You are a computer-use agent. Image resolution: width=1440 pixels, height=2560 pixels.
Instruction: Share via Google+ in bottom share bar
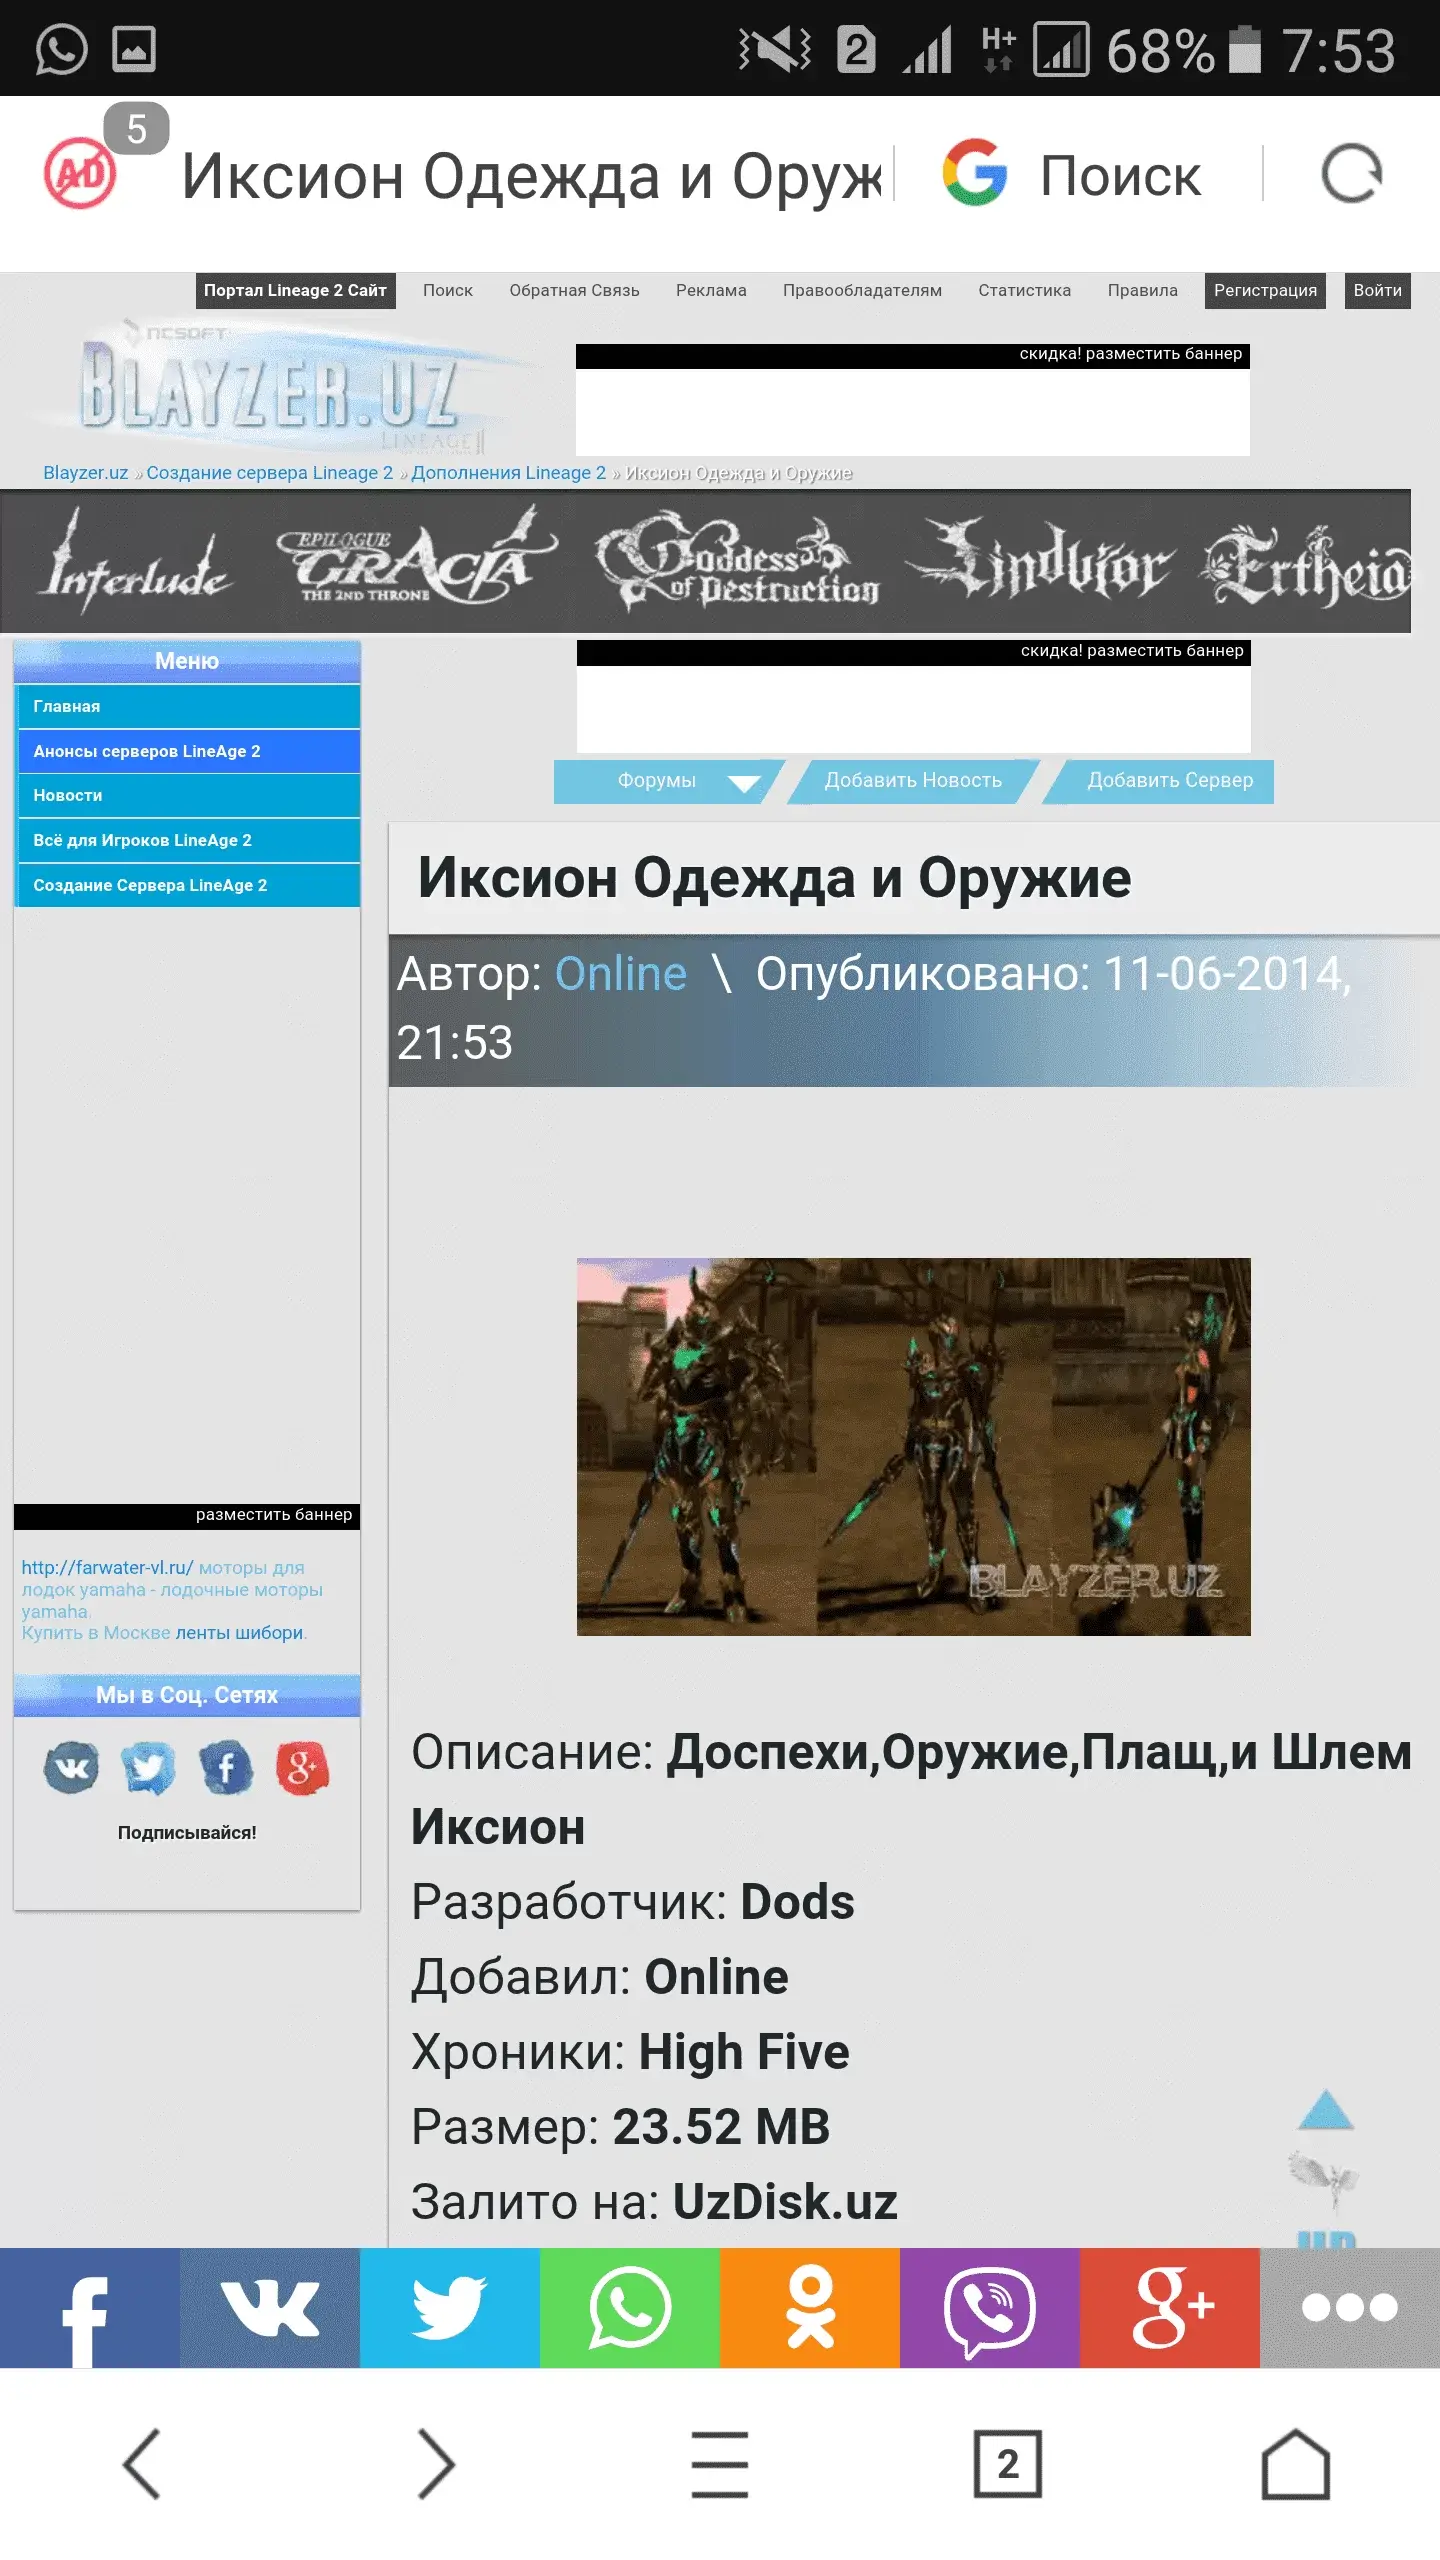pyautogui.click(x=1170, y=2308)
